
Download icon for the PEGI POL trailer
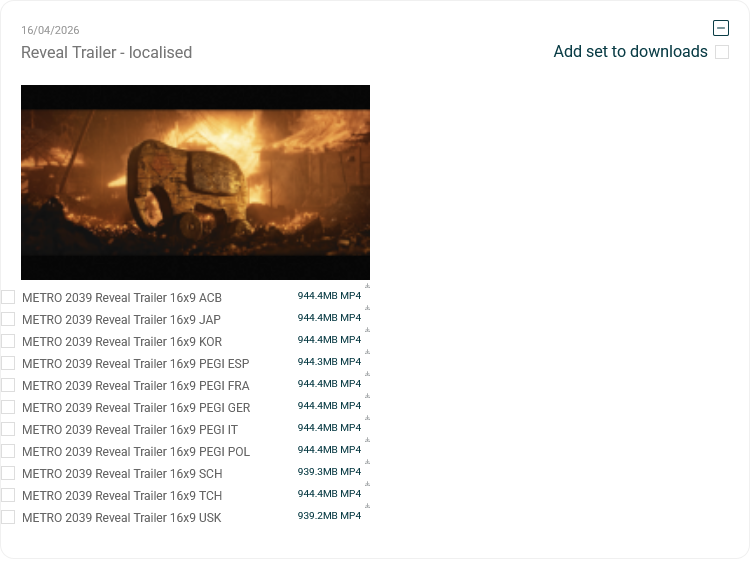367,440
